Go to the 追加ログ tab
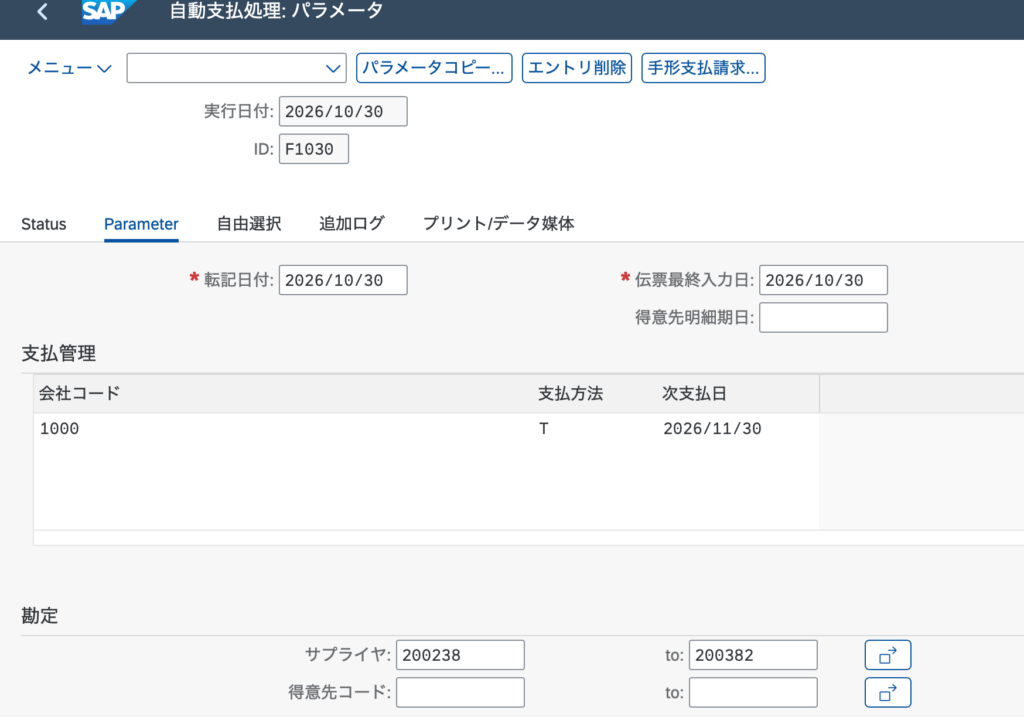Screen dimensions: 1024x717 point(351,224)
